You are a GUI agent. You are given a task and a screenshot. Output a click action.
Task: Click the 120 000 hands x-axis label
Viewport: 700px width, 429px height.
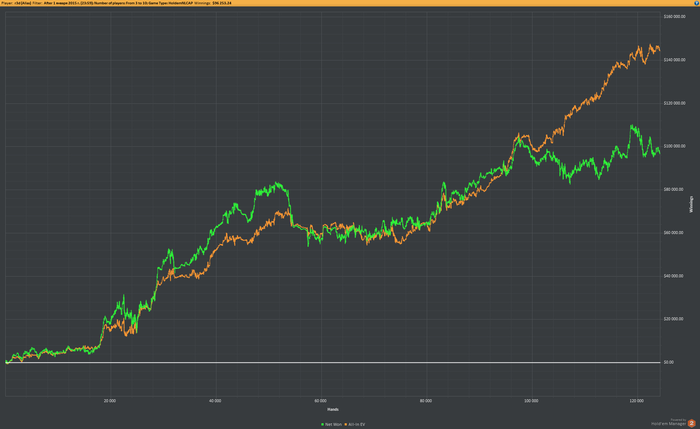[x=637, y=401]
